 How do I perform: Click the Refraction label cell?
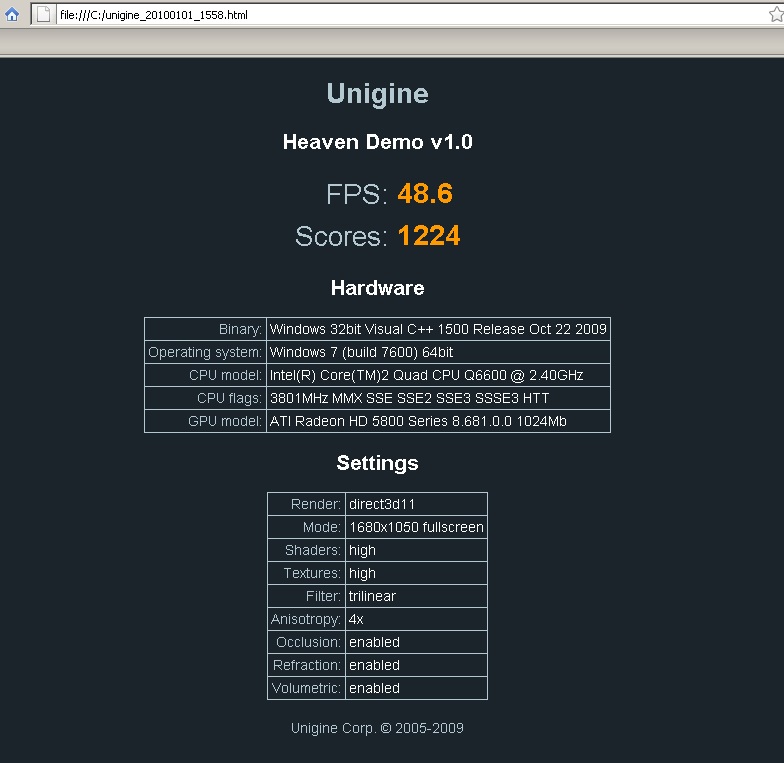pos(306,665)
